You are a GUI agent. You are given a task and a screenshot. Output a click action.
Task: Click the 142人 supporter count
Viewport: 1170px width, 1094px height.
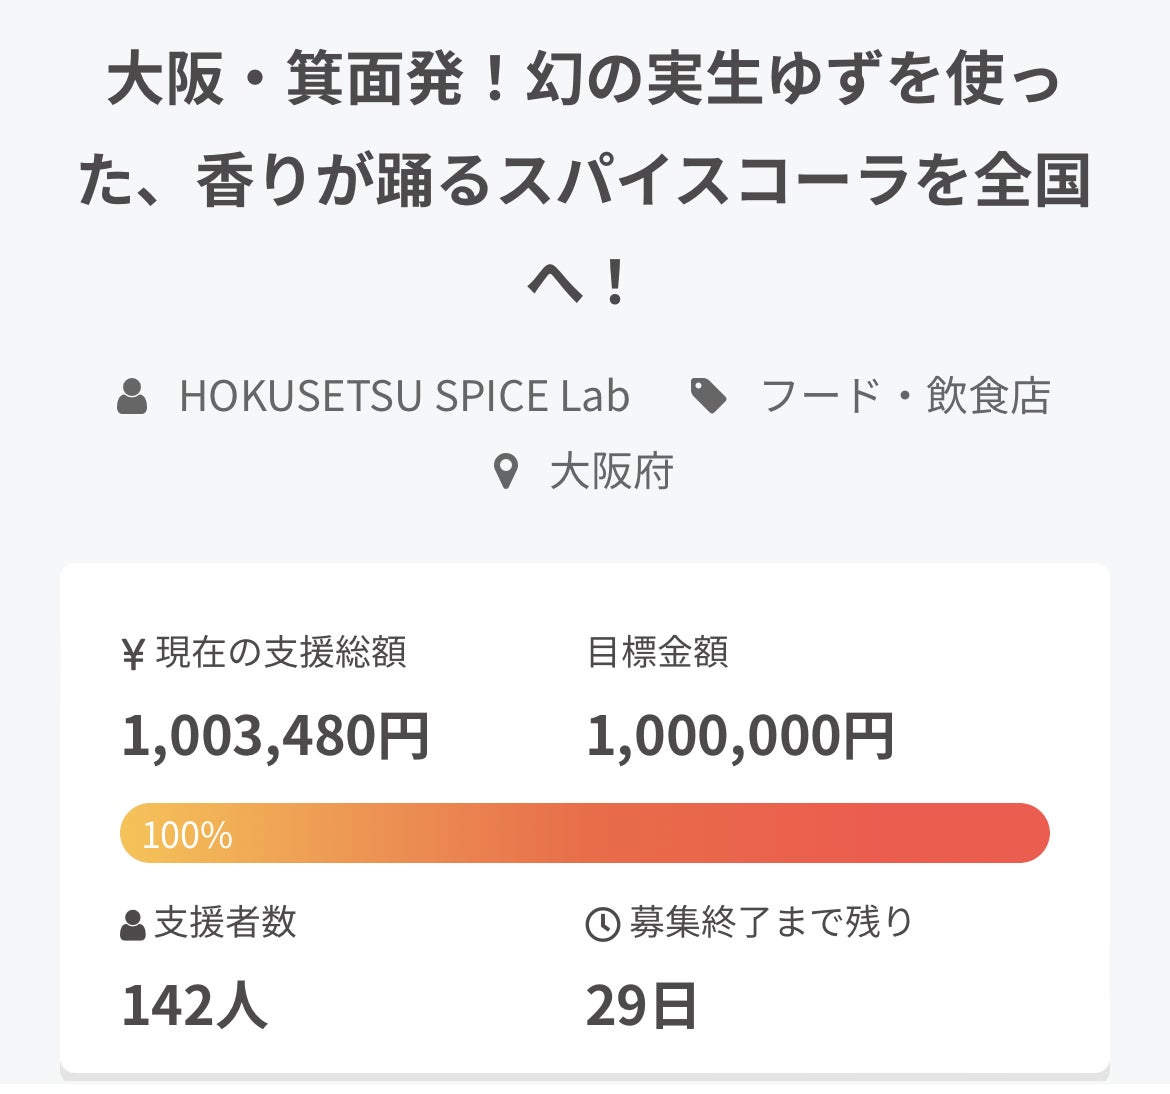194,1005
